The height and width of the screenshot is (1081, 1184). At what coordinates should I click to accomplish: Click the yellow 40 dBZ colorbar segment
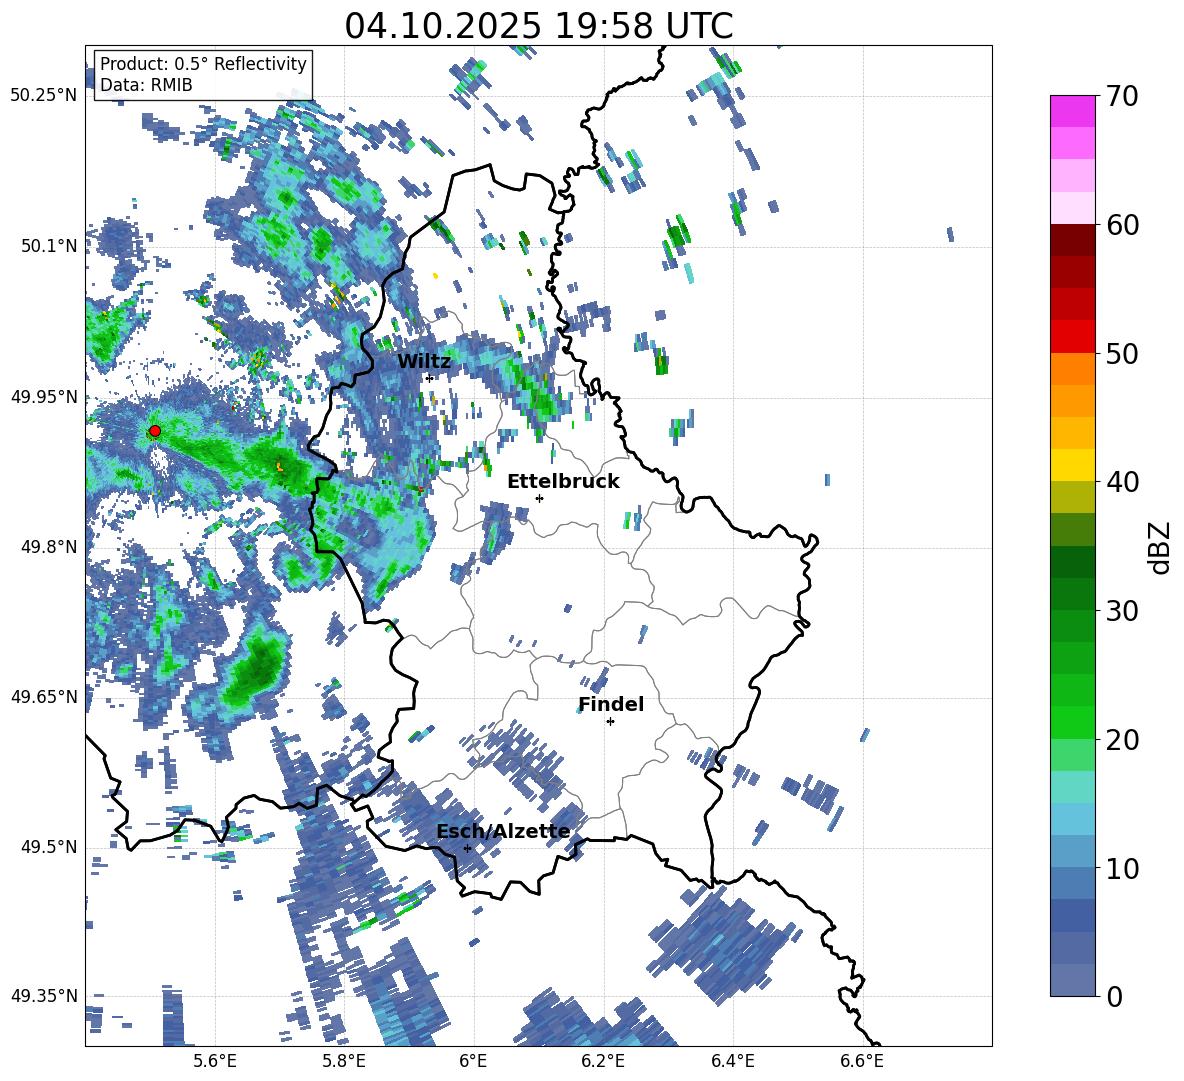(x=1072, y=465)
